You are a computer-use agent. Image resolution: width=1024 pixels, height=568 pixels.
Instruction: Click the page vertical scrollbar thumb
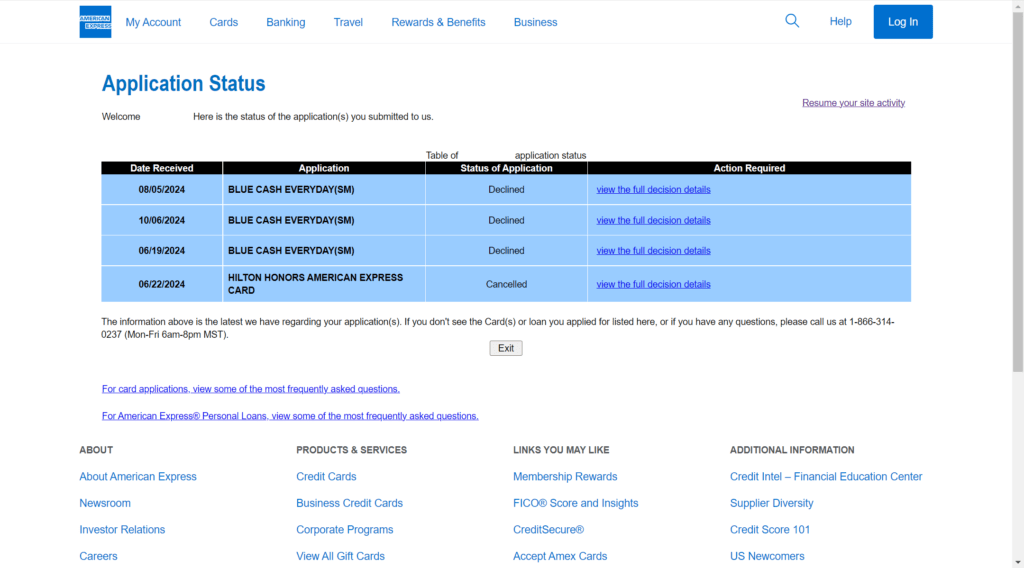(x=1018, y=193)
